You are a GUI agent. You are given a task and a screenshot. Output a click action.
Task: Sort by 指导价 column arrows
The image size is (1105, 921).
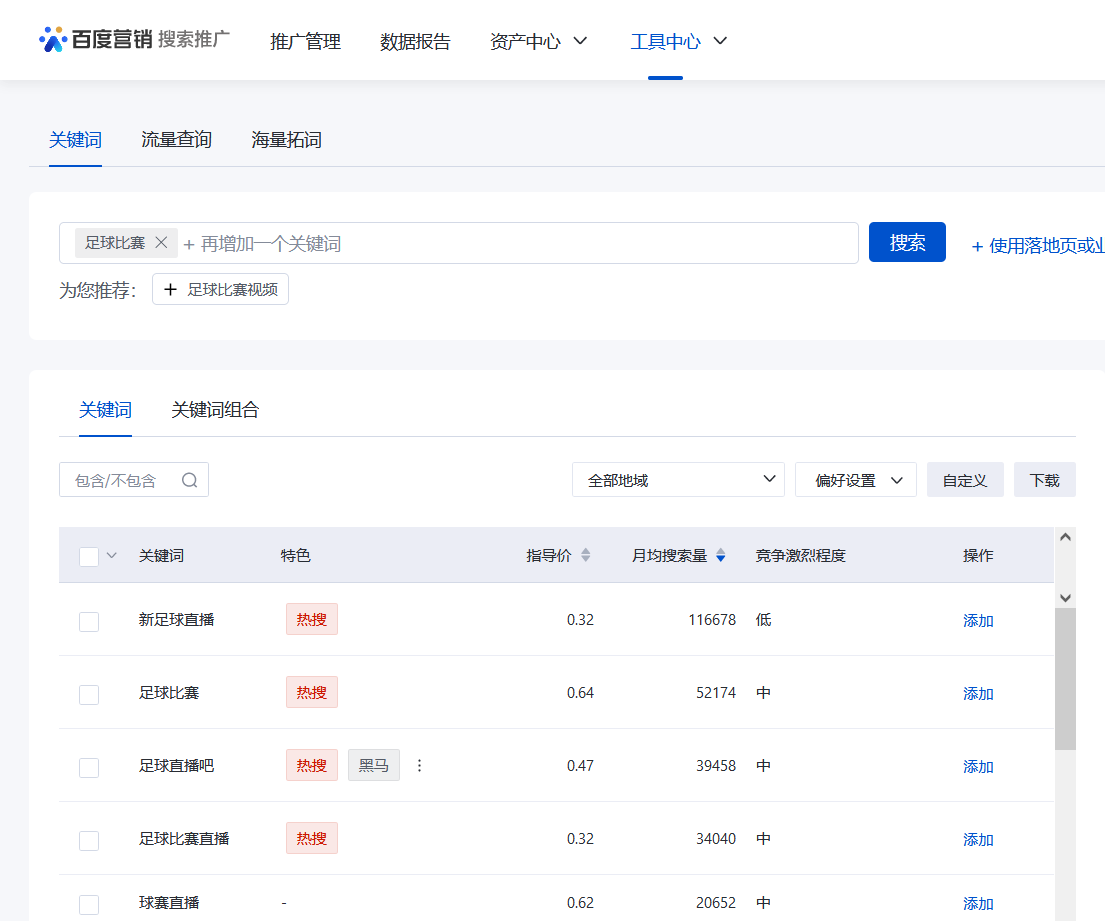coord(586,555)
